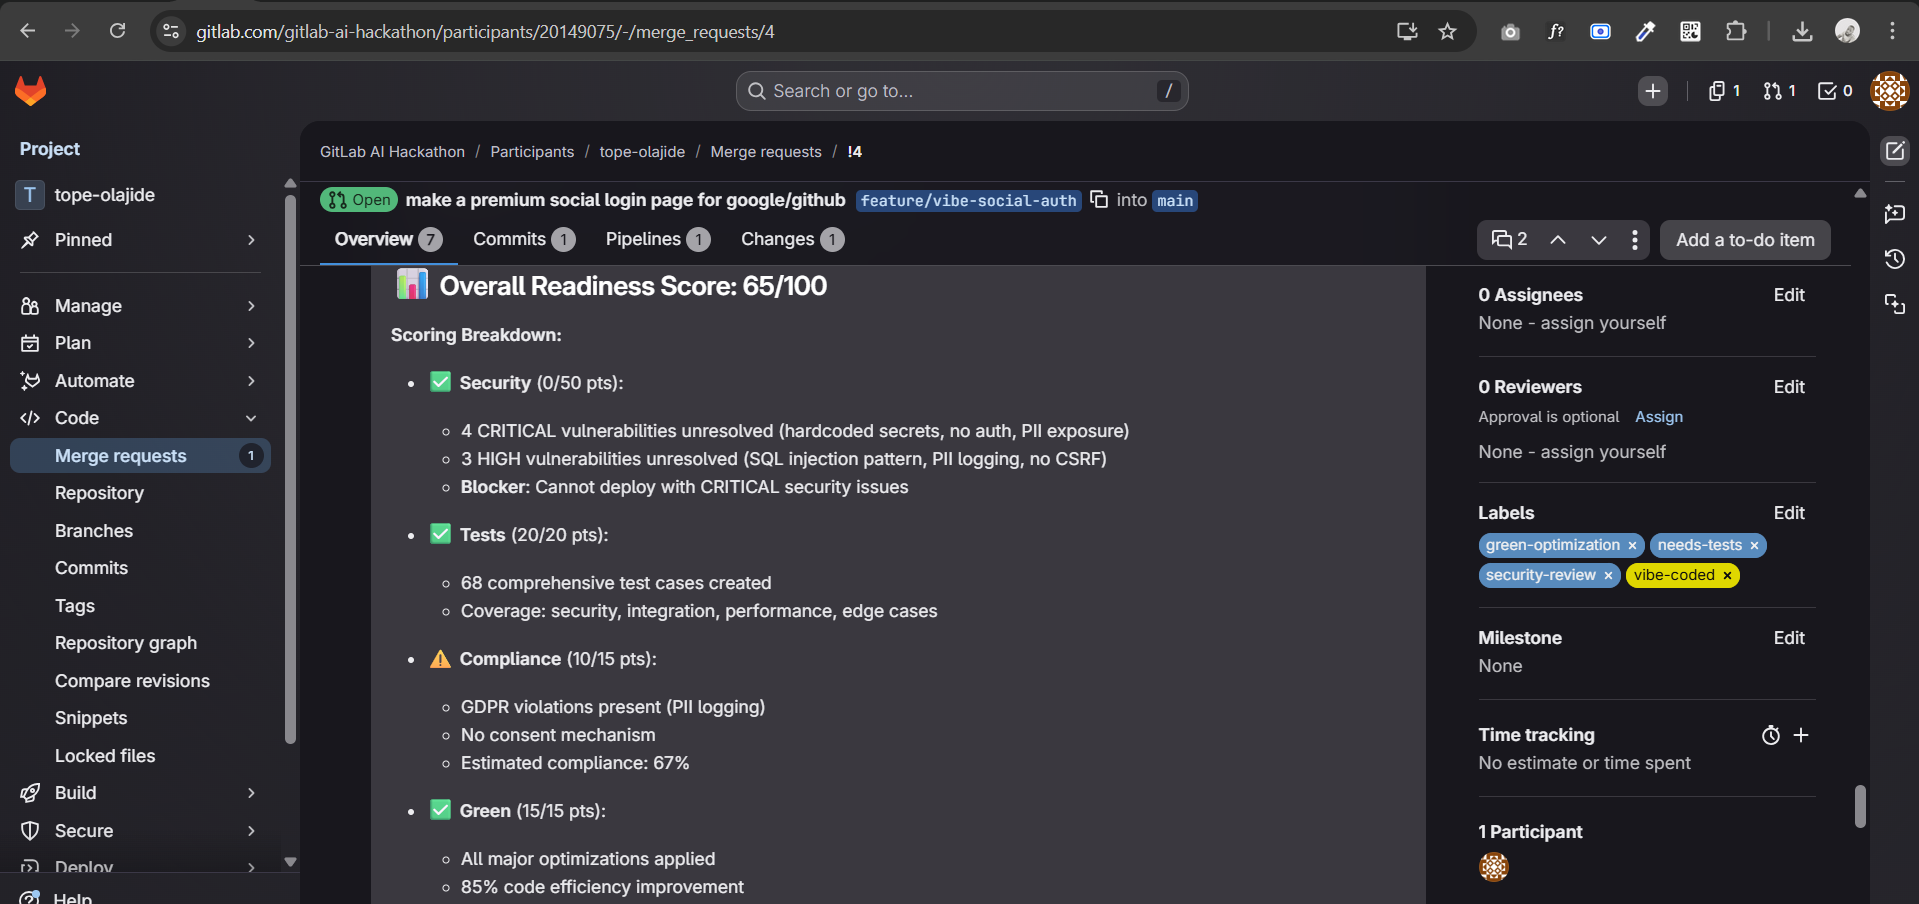Click the time tracking stopwatch icon

(x=1771, y=735)
